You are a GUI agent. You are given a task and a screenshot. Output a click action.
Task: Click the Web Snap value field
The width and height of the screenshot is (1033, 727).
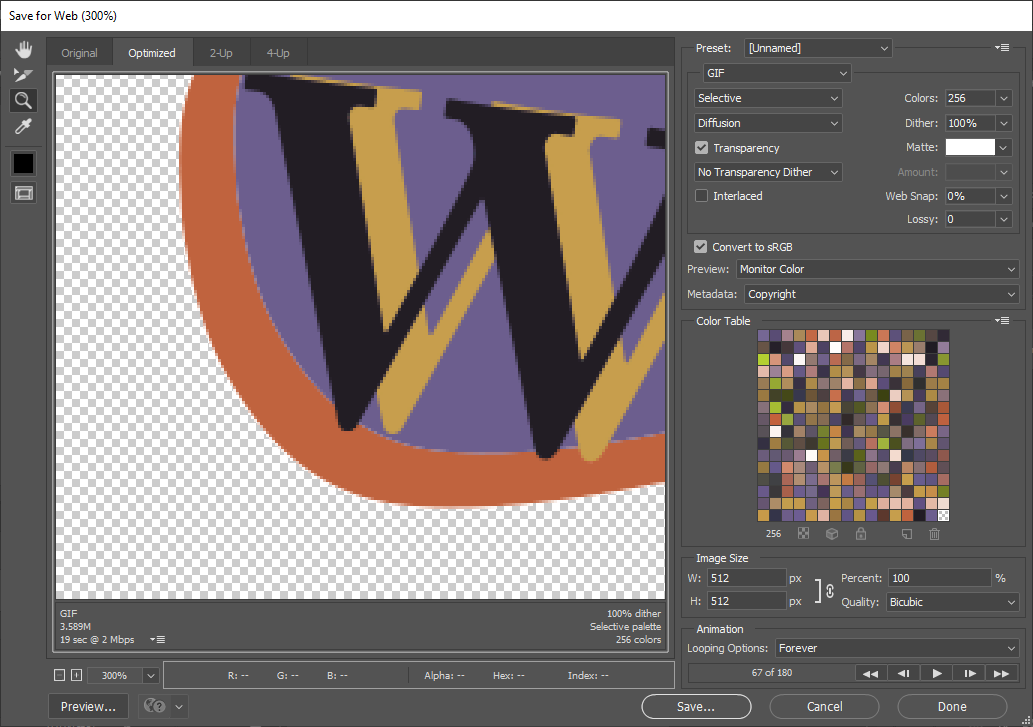click(970, 196)
